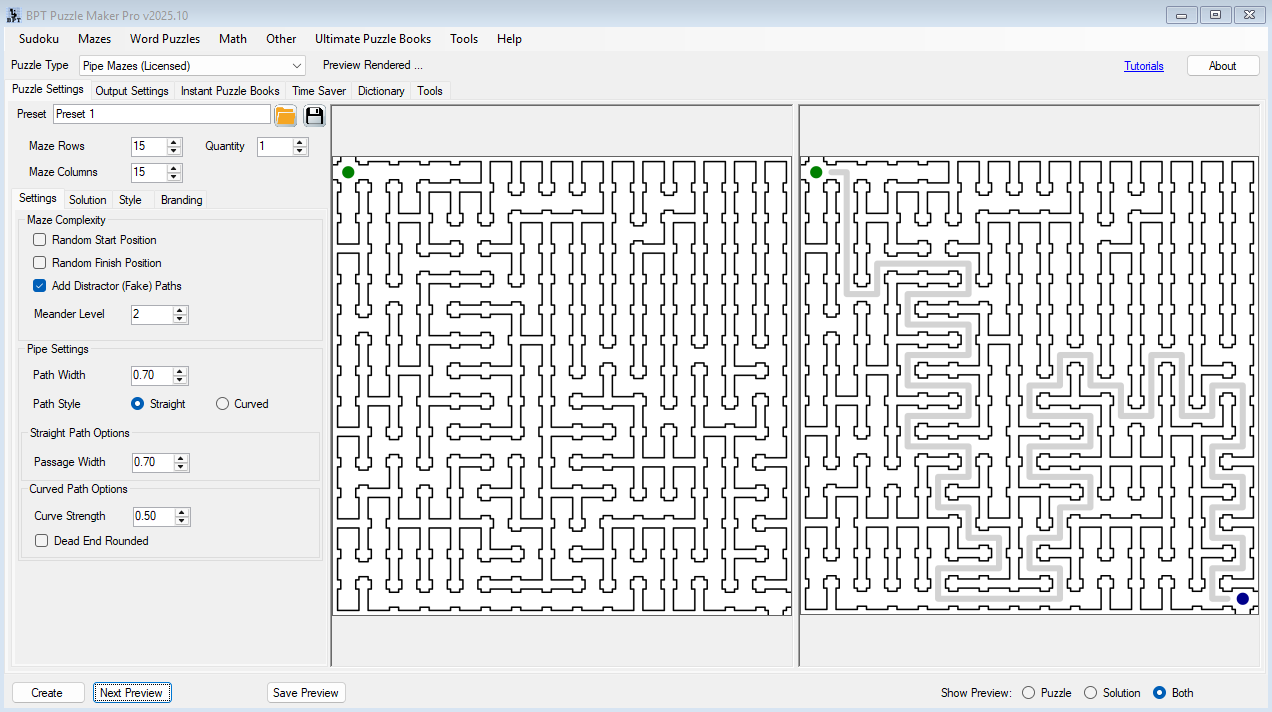This screenshot has height=712, width=1272.
Task: Increase Maze Columns with up arrow
Action: 175,168
